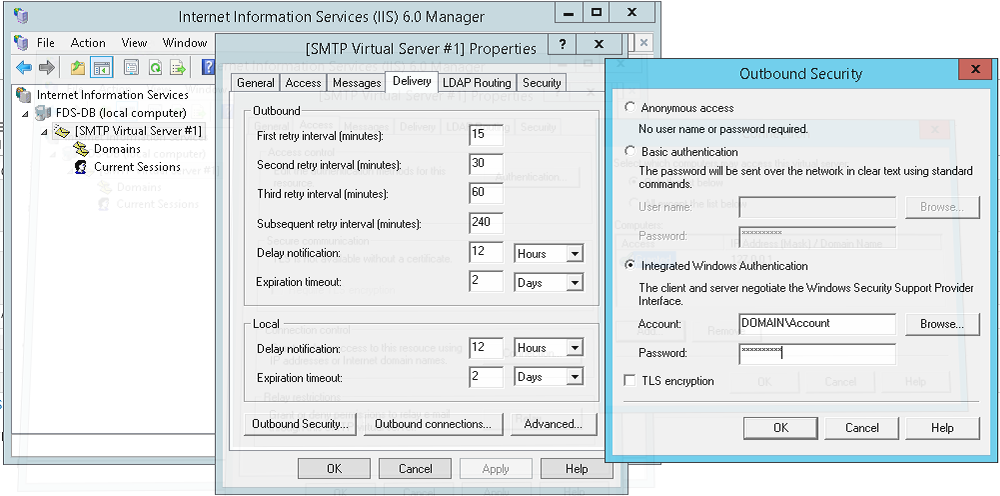Click the First retry interval field
Viewport: 1000px width, 496px height.
(x=486, y=136)
